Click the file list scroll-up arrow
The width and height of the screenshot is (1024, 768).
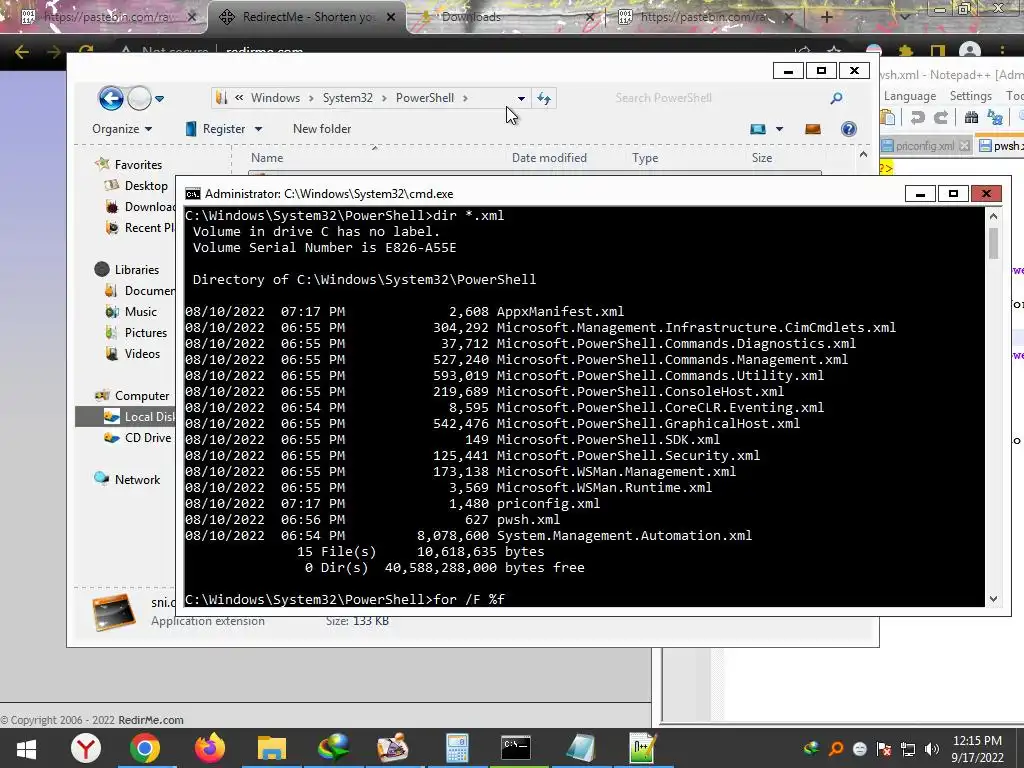(863, 155)
